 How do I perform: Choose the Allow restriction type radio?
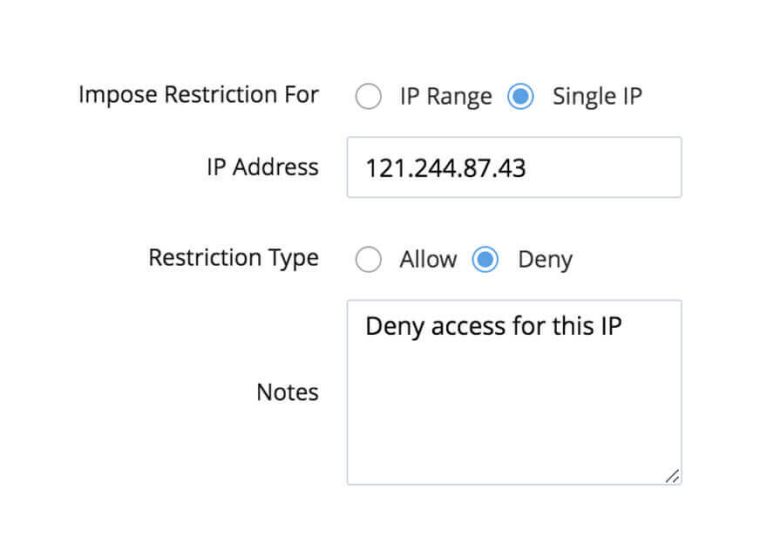369,260
